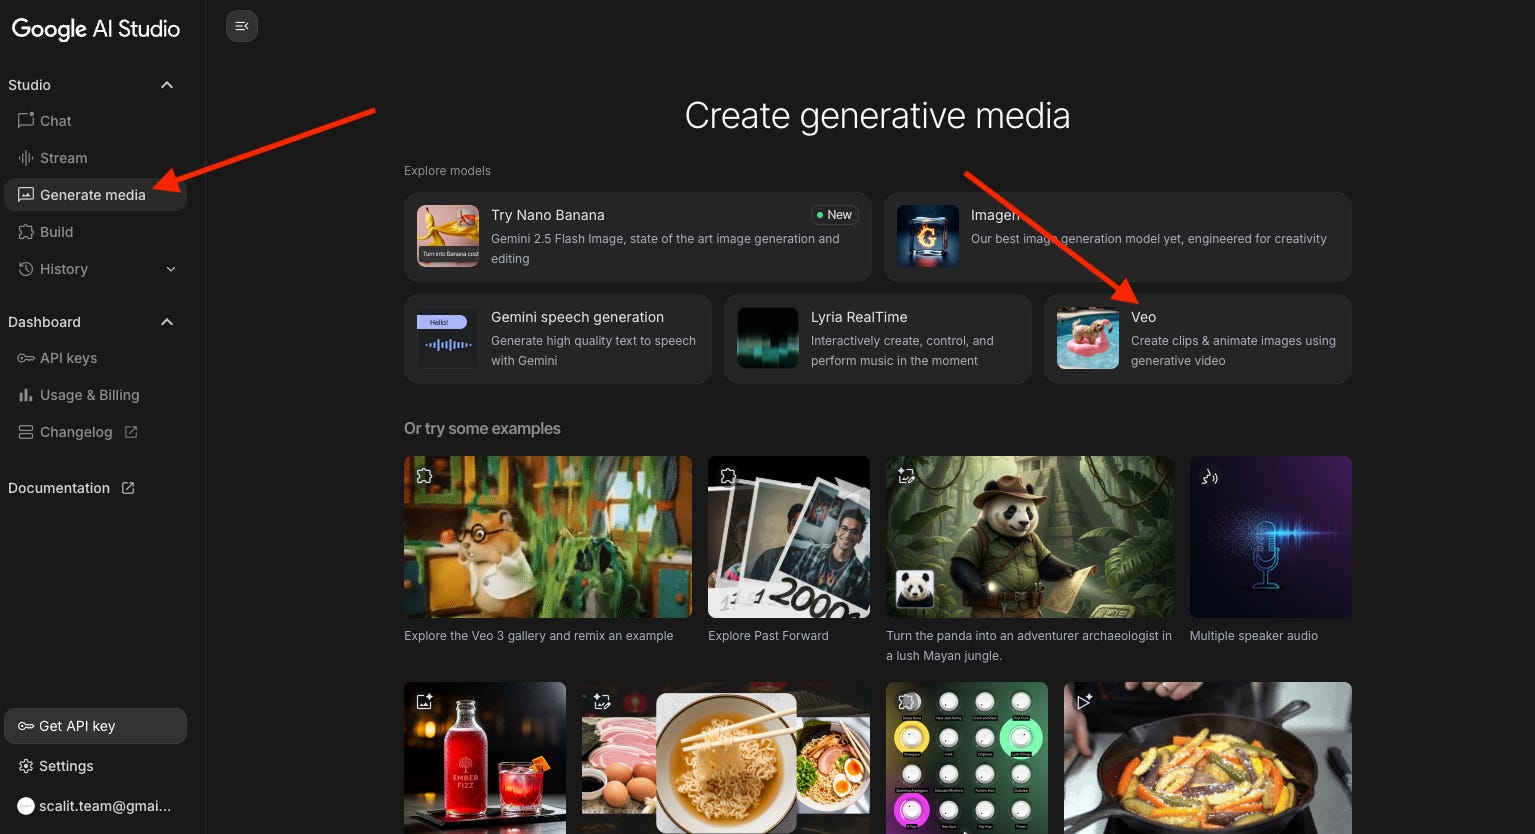Collapse the Dashboard section chevron
The width and height of the screenshot is (1535, 834).
[167, 322]
